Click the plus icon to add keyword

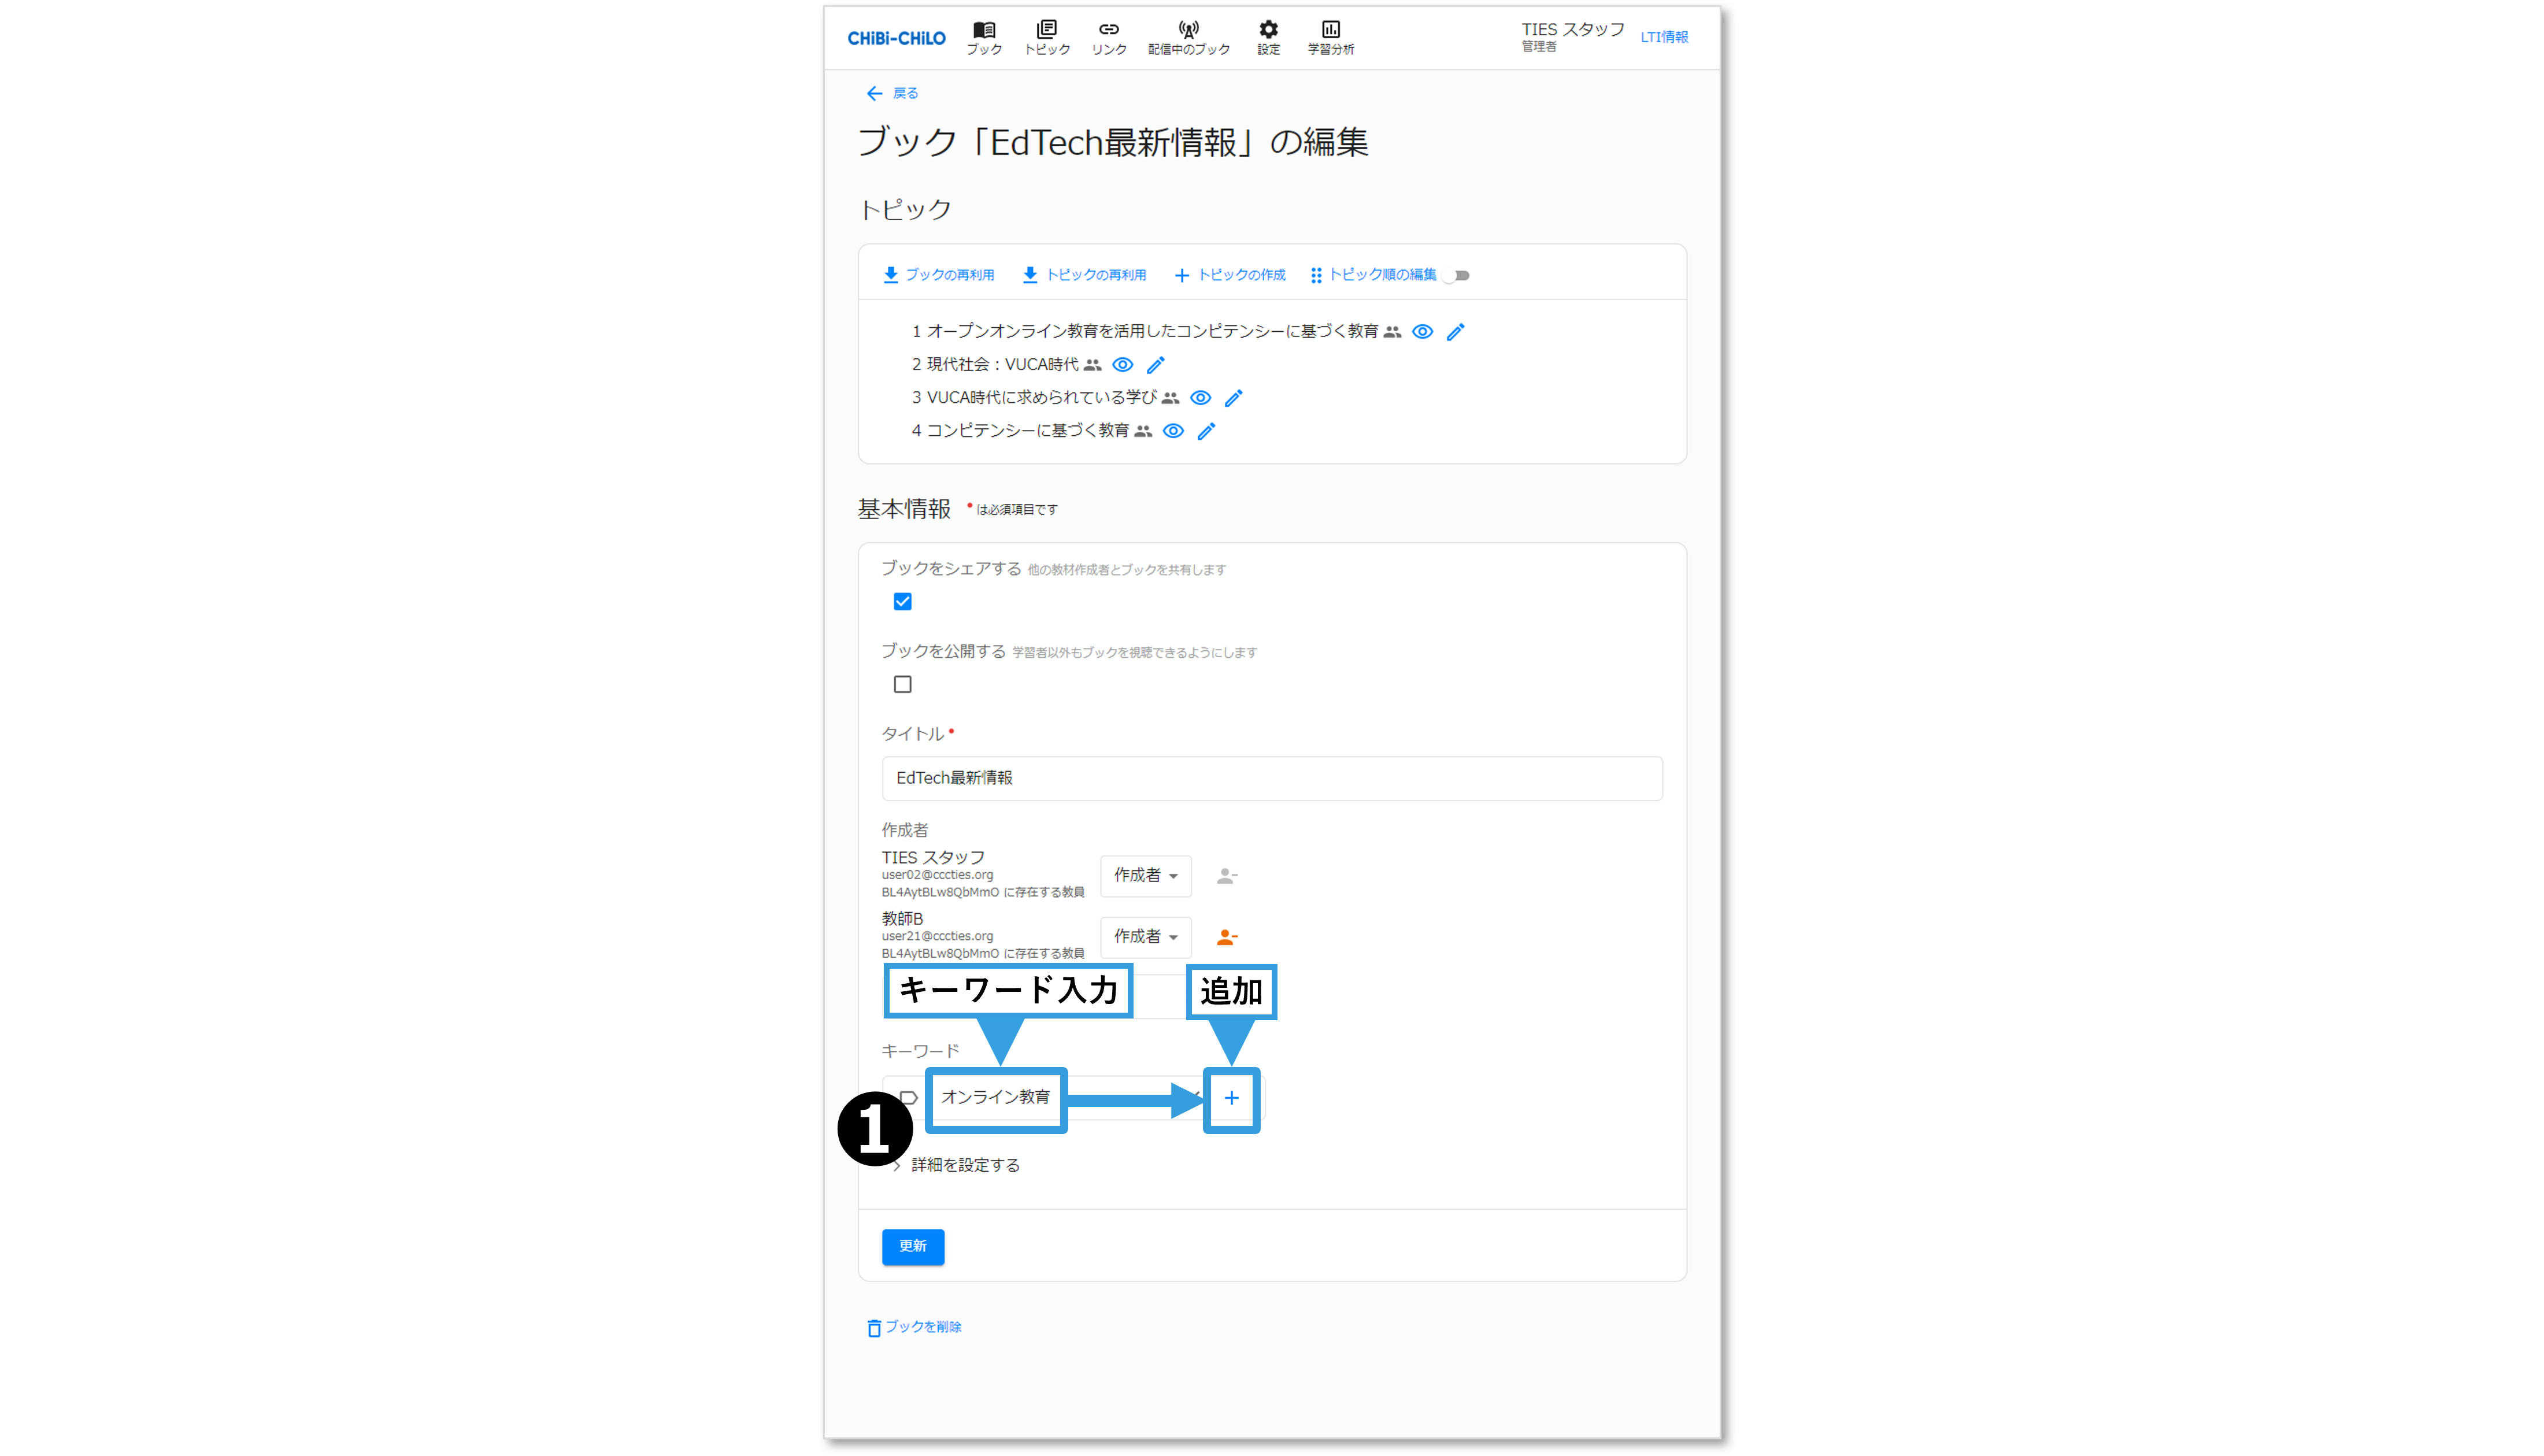click(x=1231, y=1098)
